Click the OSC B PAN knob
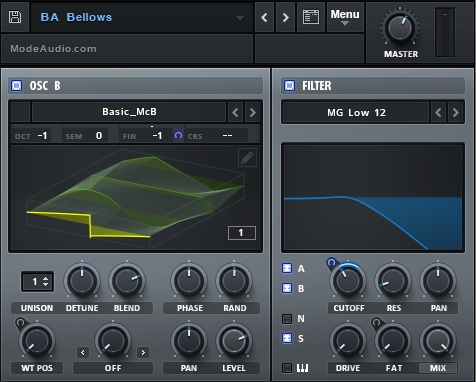The width and height of the screenshot is (476, 382). click(x=189, y=340)
